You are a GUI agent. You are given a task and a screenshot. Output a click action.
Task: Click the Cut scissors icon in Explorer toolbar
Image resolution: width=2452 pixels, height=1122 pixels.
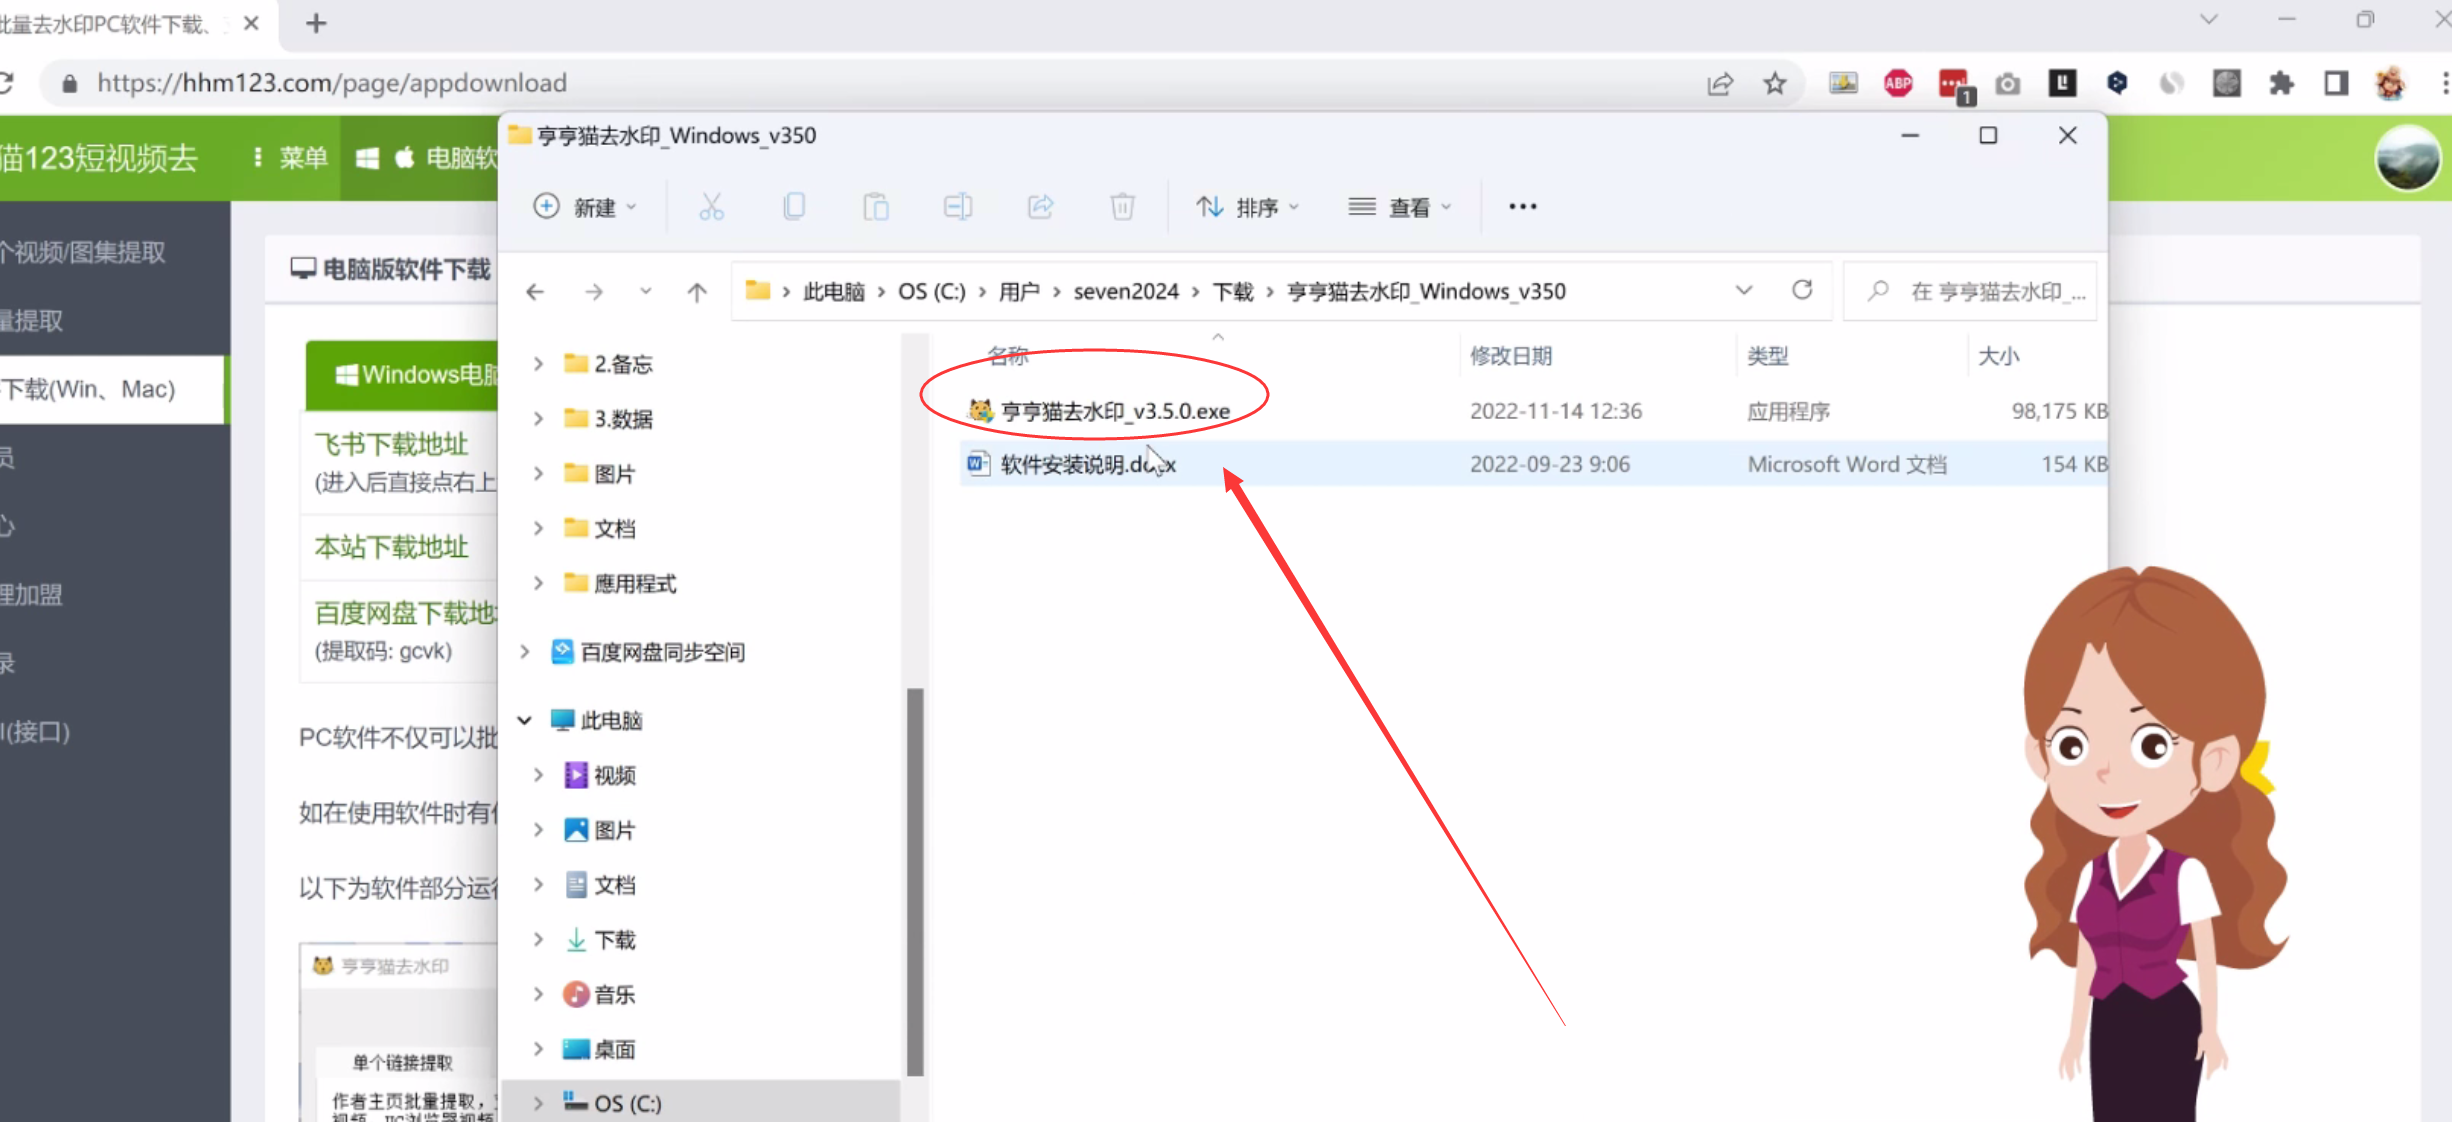711,207
